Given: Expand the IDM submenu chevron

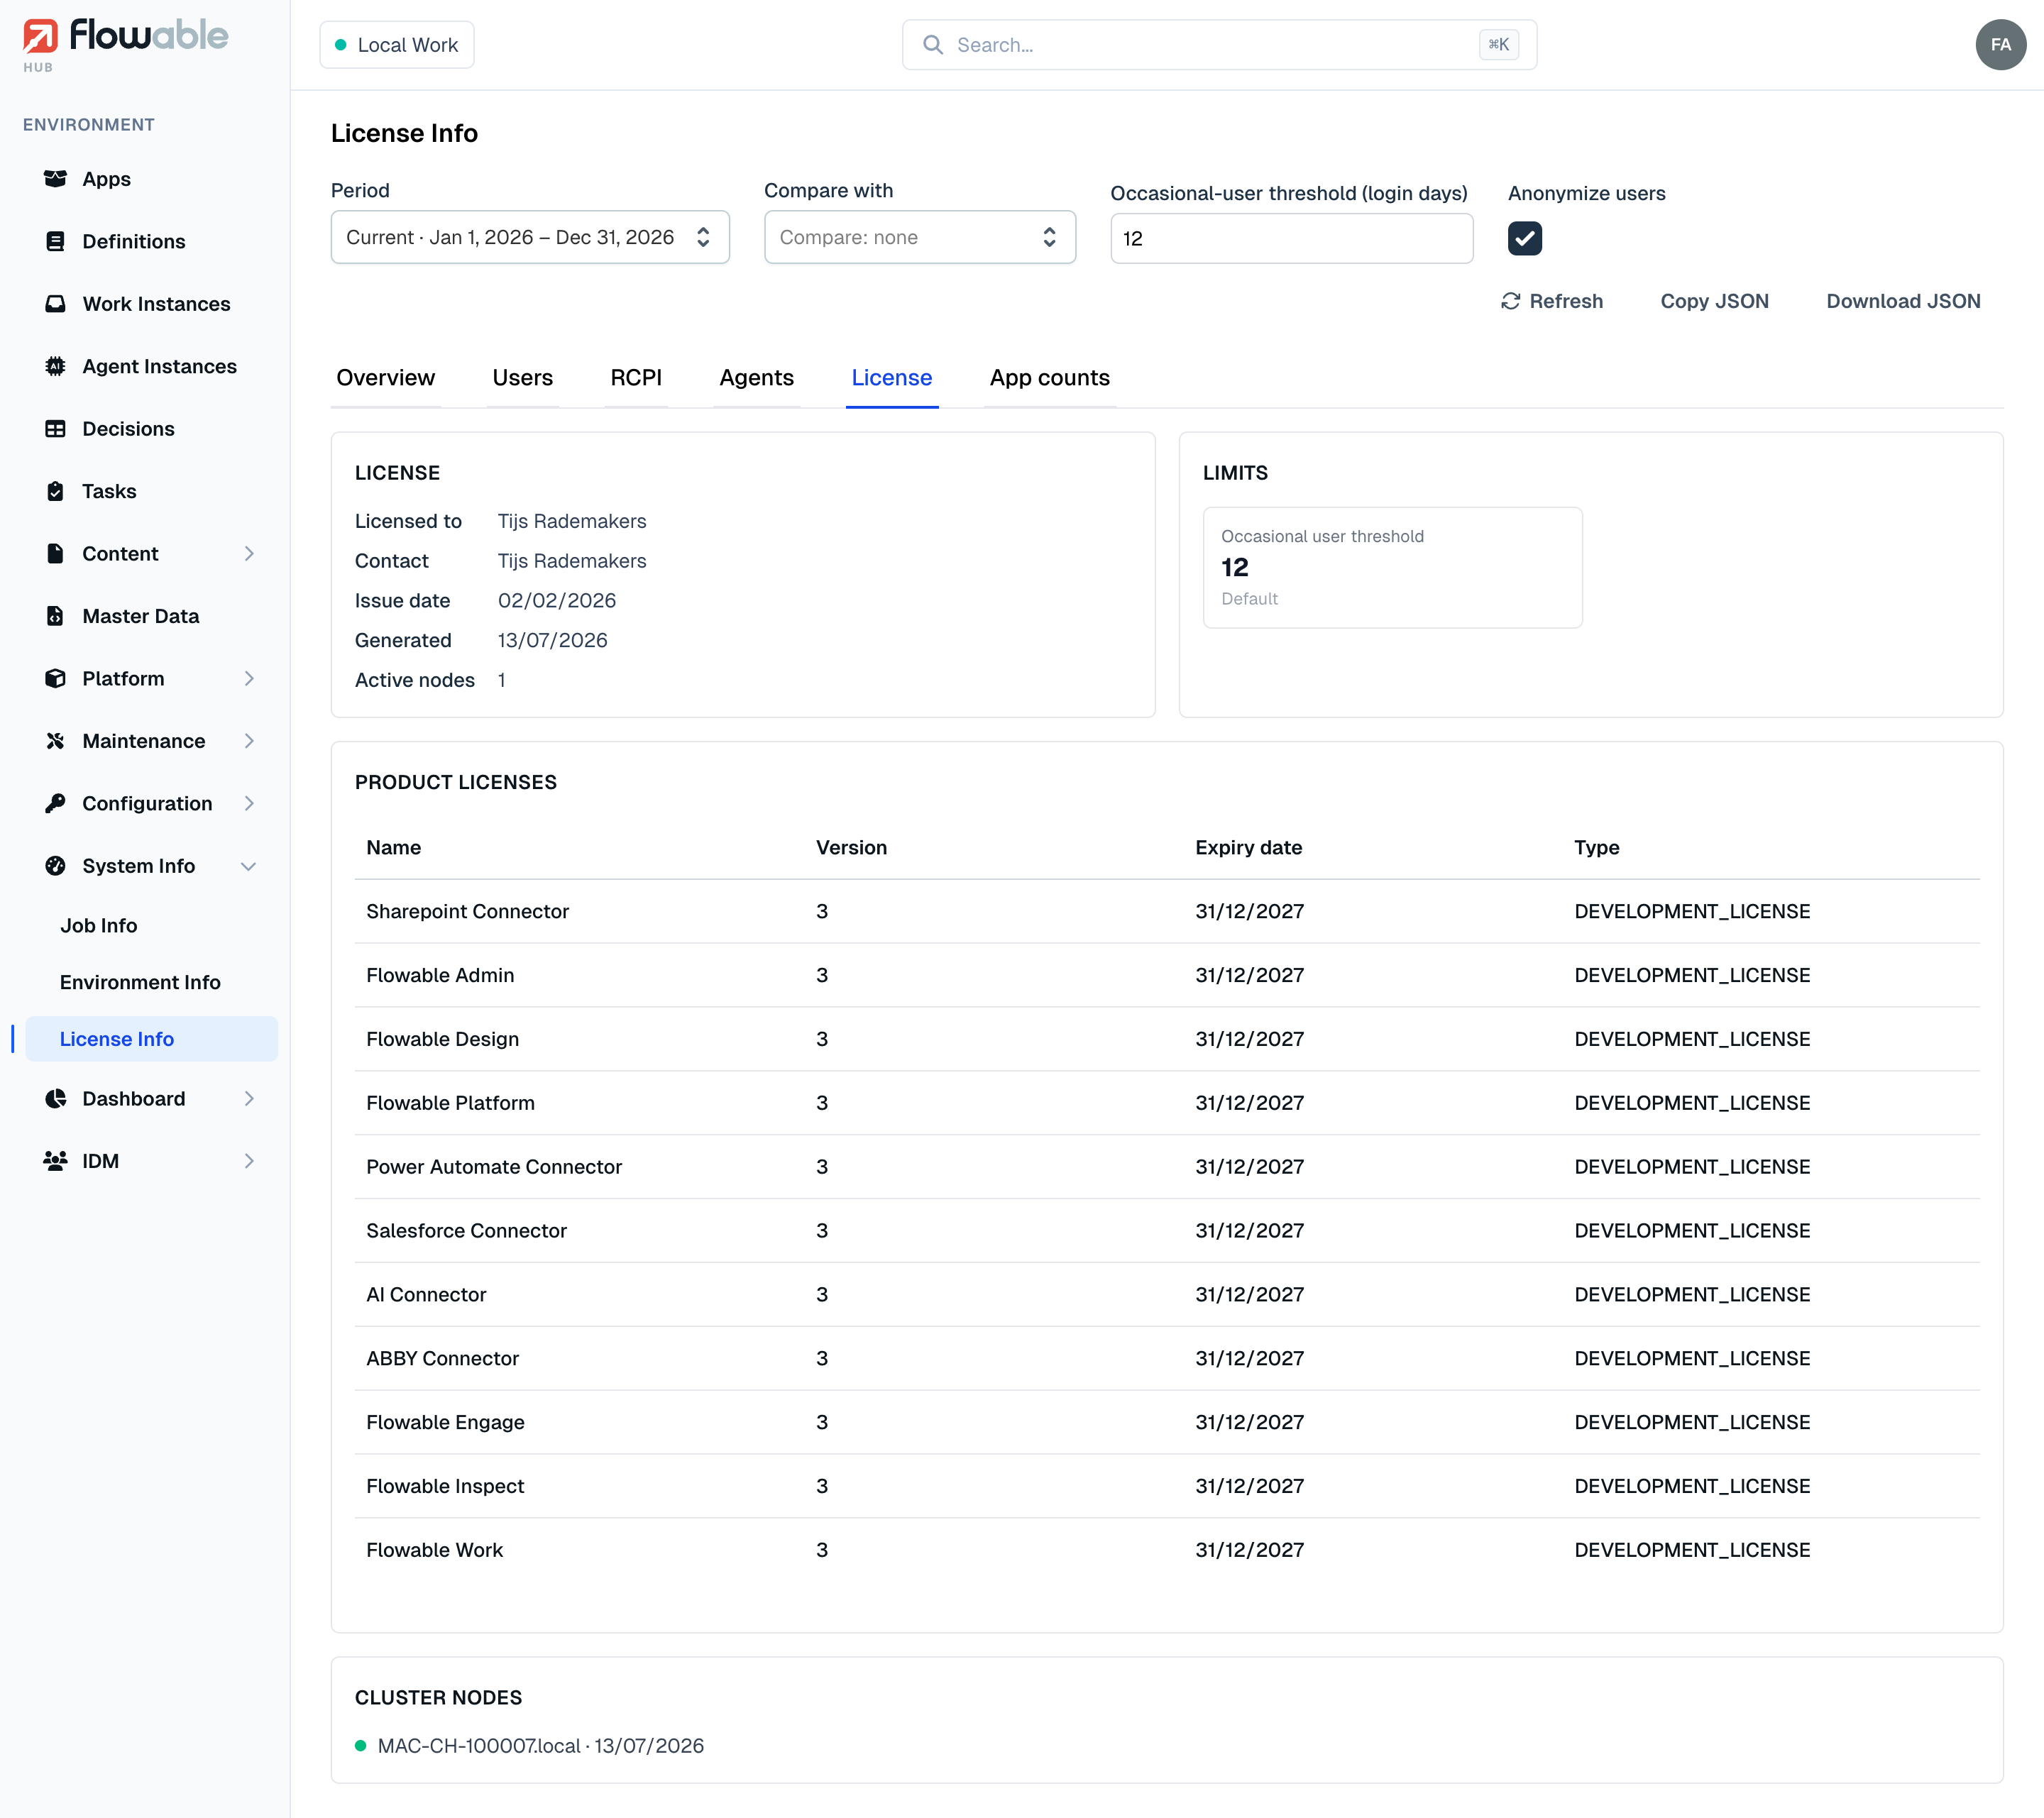Looking at the screenshot, I should pyautogui.click(x=249, y=1161).
